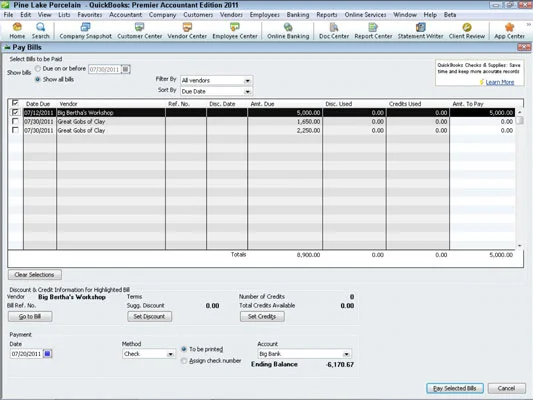Check the Great Gobs of Clay 1,650.00 bill
This screenshot has height=400, width=533.
click(x=15, y=121)
